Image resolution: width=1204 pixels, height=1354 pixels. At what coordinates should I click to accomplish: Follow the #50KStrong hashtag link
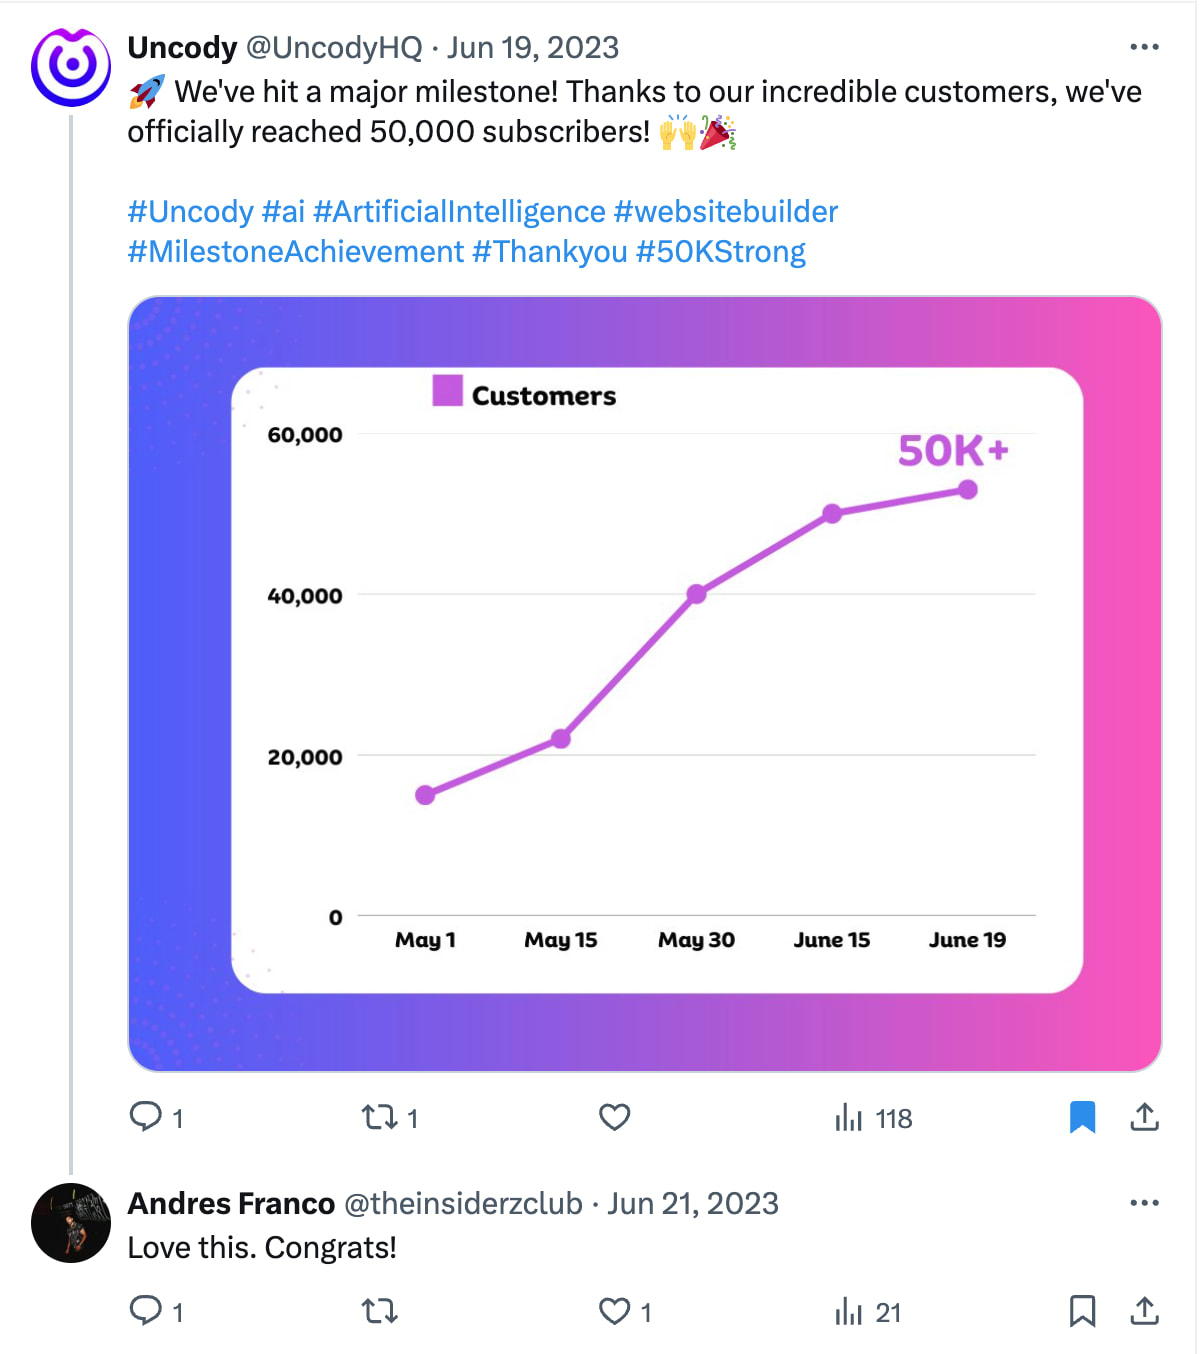720,252
